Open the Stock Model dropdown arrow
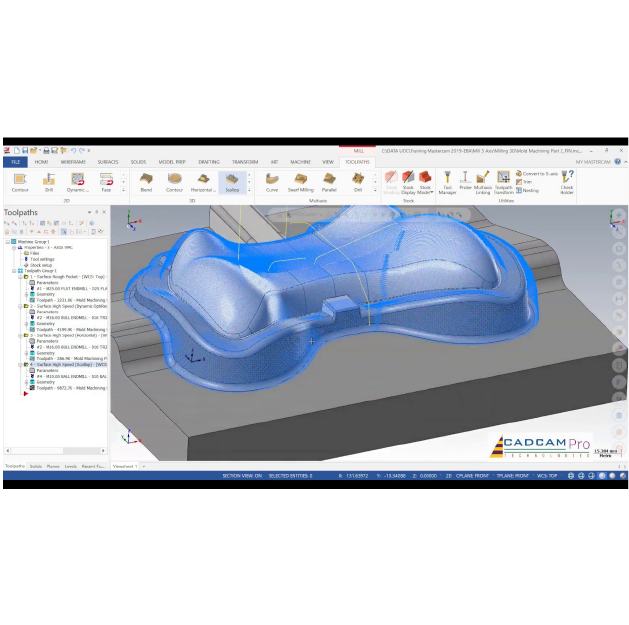 [x=432, y=193]
